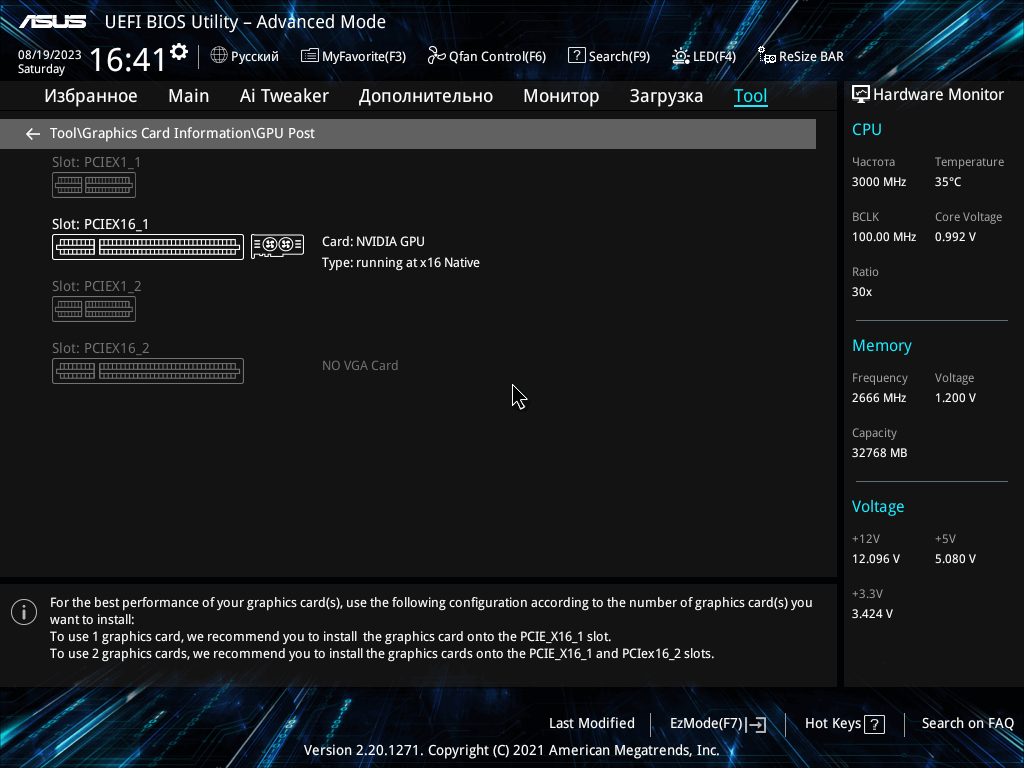Select the PCIEX16_1 slot graphic
Screen dimensions: 1024x768
tap(148, 247)
